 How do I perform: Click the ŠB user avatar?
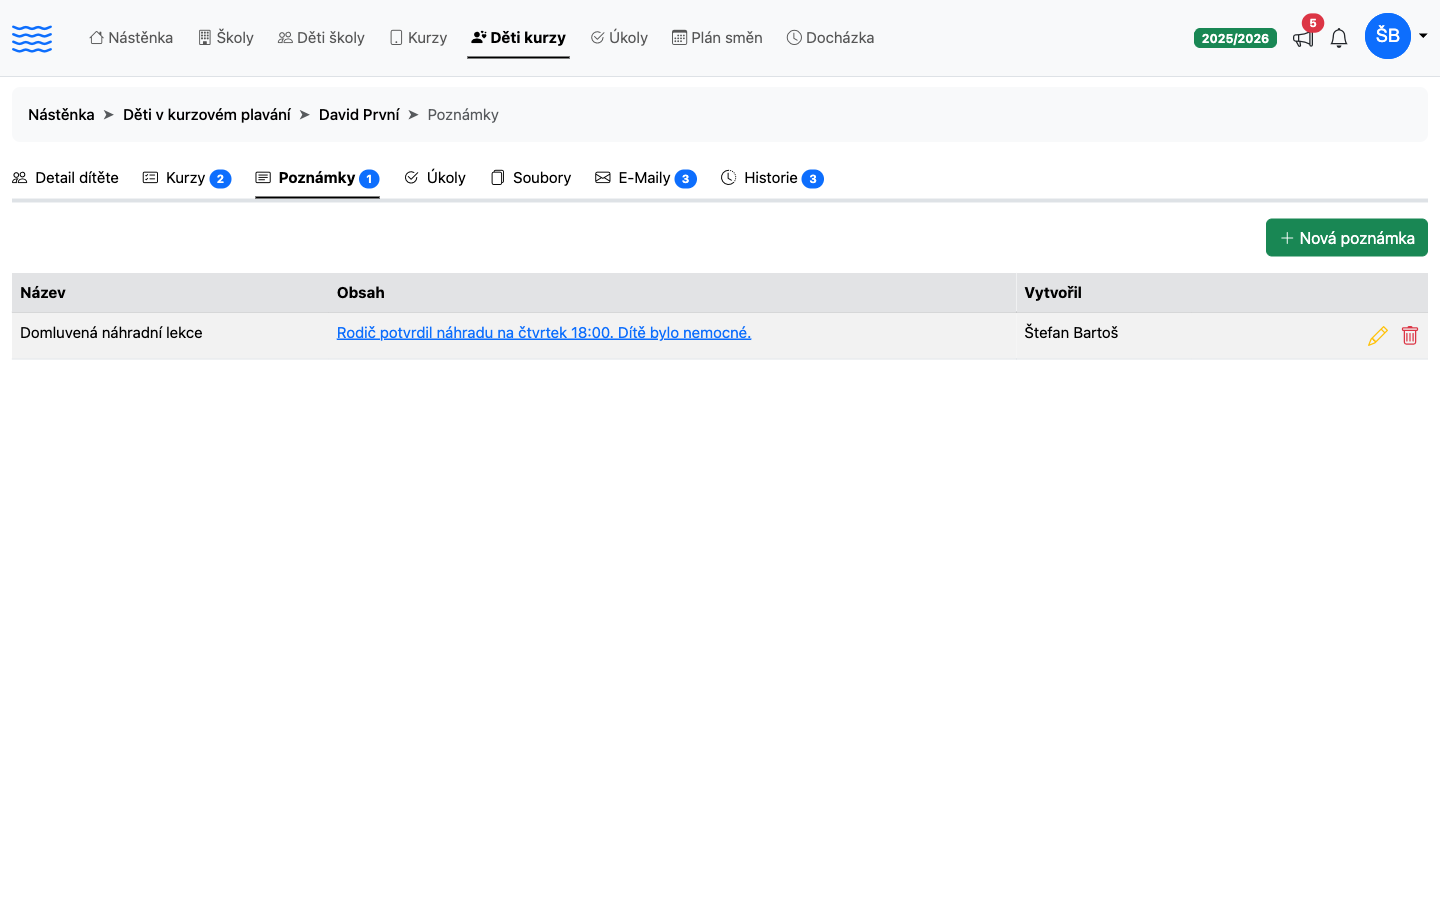click(1388, 36)
